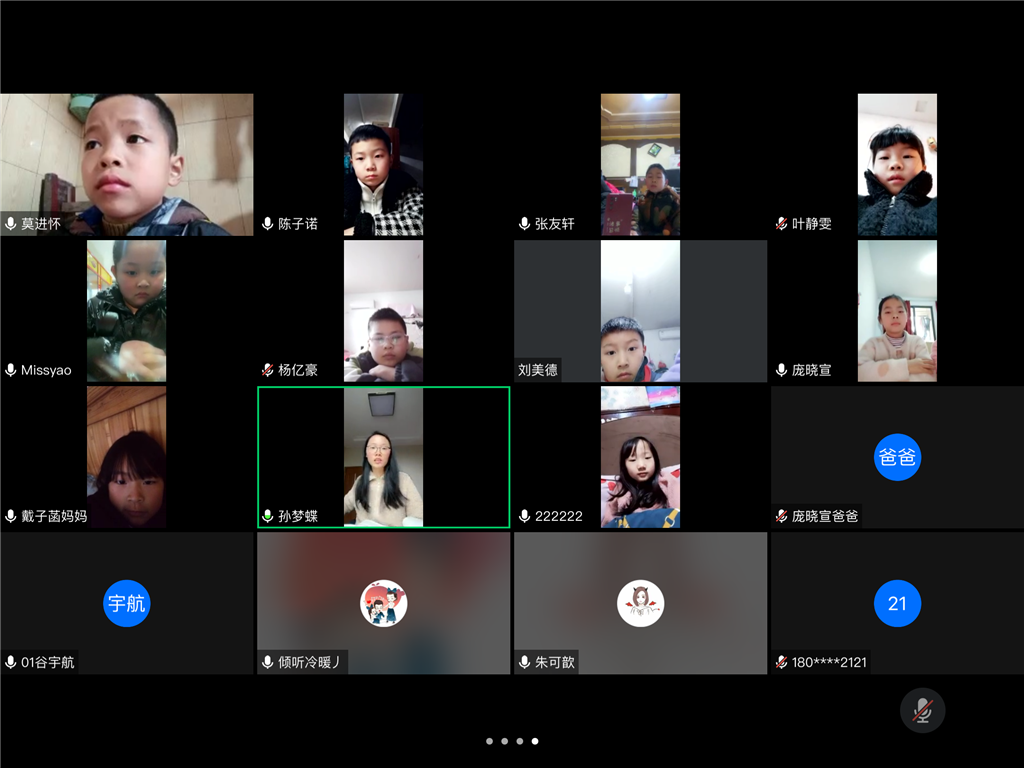Click muted microphone icon next to 庞晓宣爸爸
Image resolution: width=1024 pixels, height=768 pixels.
781,517
